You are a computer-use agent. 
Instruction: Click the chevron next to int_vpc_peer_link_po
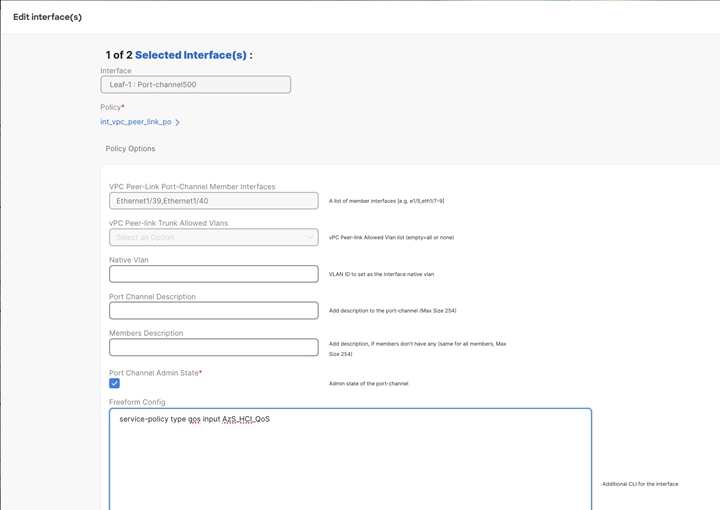[x=177, y=122]
